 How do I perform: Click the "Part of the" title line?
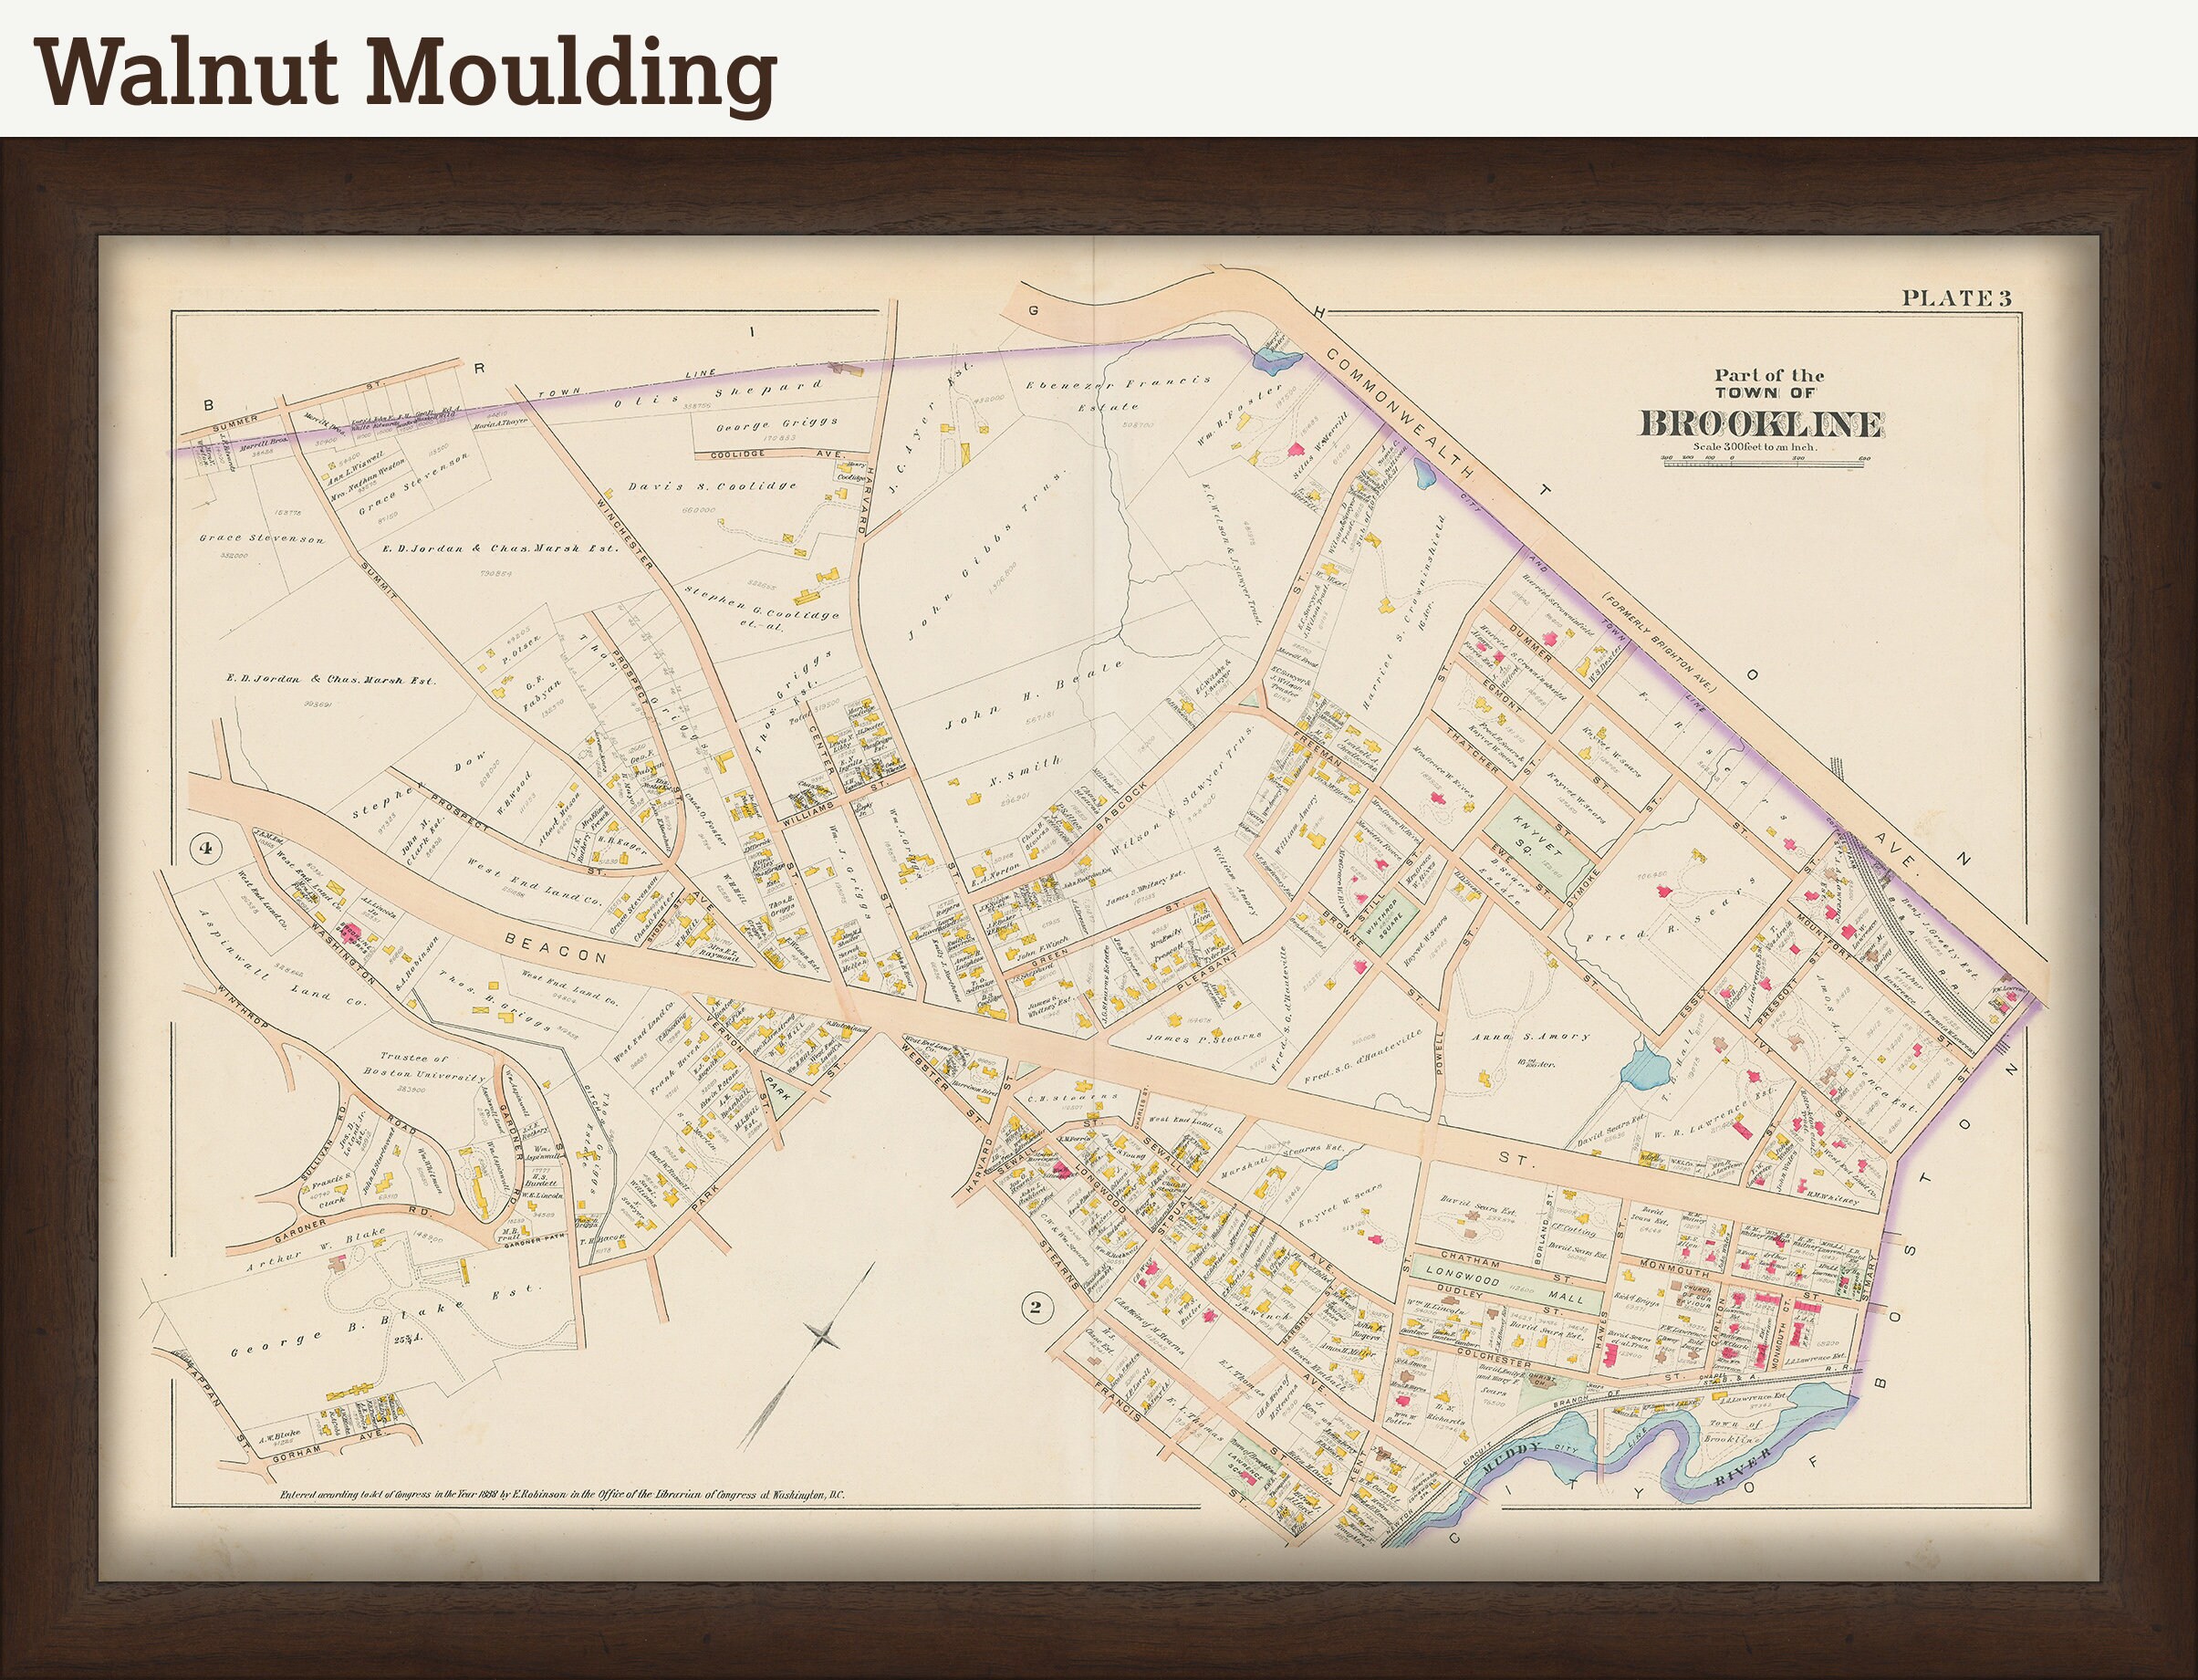tap(1769, 376)
